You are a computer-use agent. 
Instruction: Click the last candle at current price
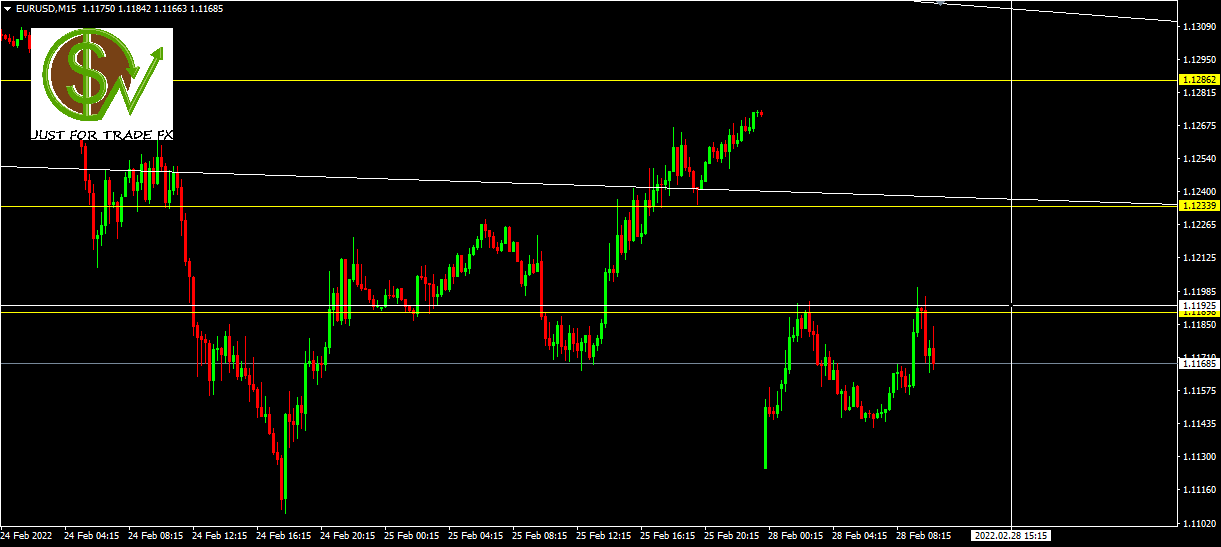(933, 356)
